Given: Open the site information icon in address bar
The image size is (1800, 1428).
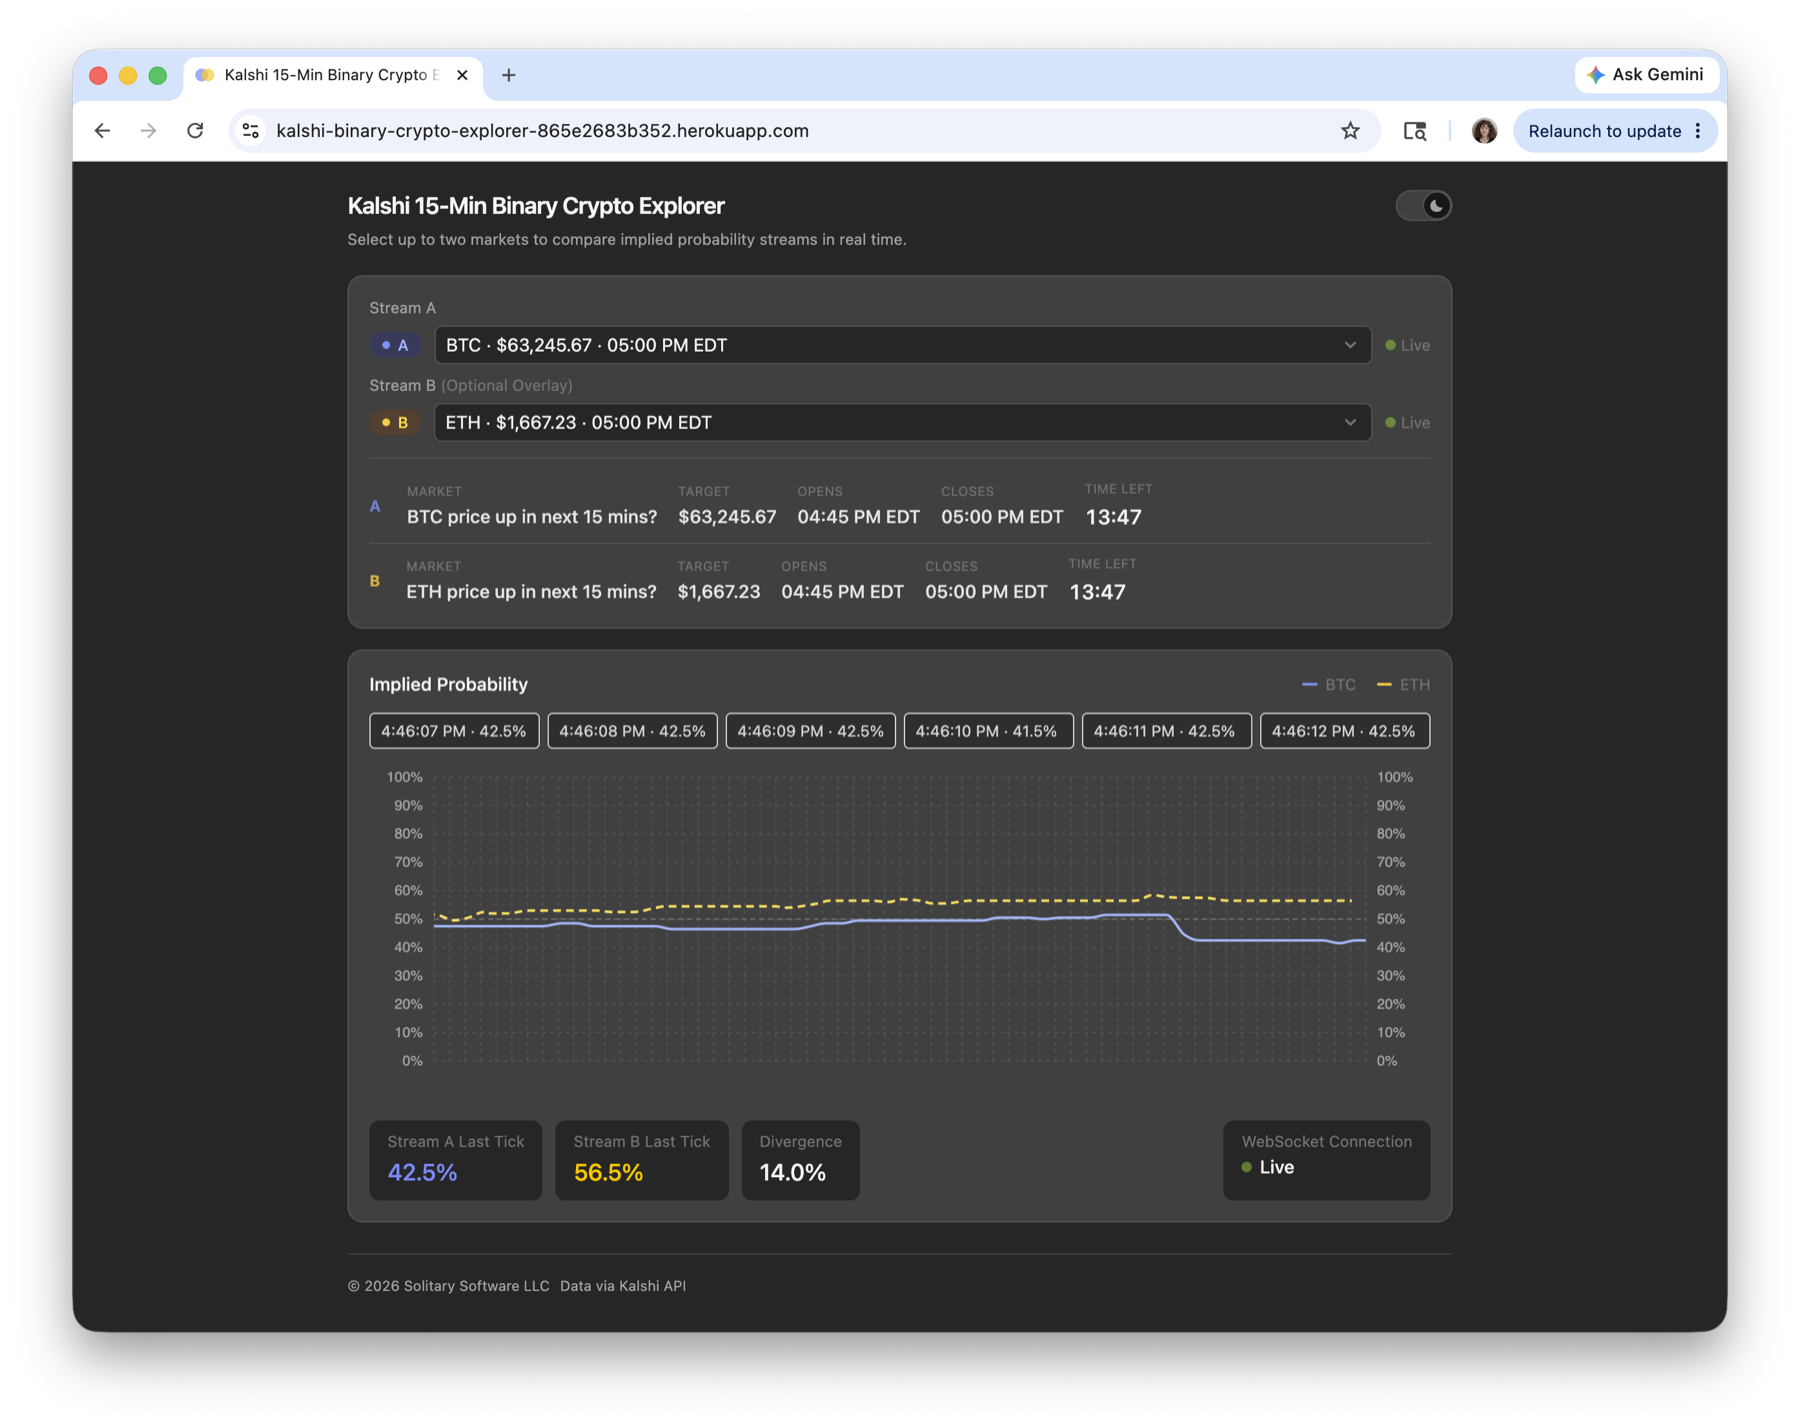Looking at the screenshot, I should [x=251, y=131].
